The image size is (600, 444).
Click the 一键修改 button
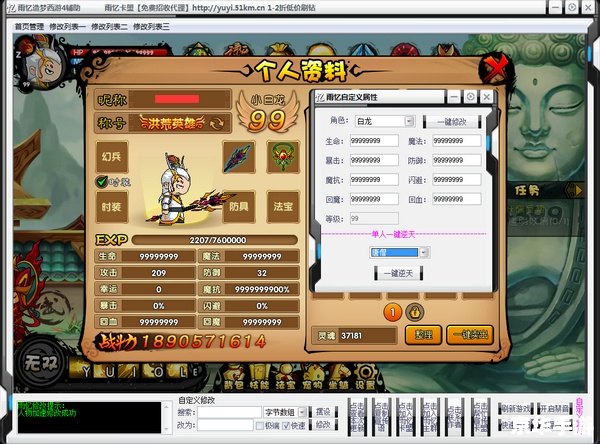pyautogui.click(x=452, y=122)
